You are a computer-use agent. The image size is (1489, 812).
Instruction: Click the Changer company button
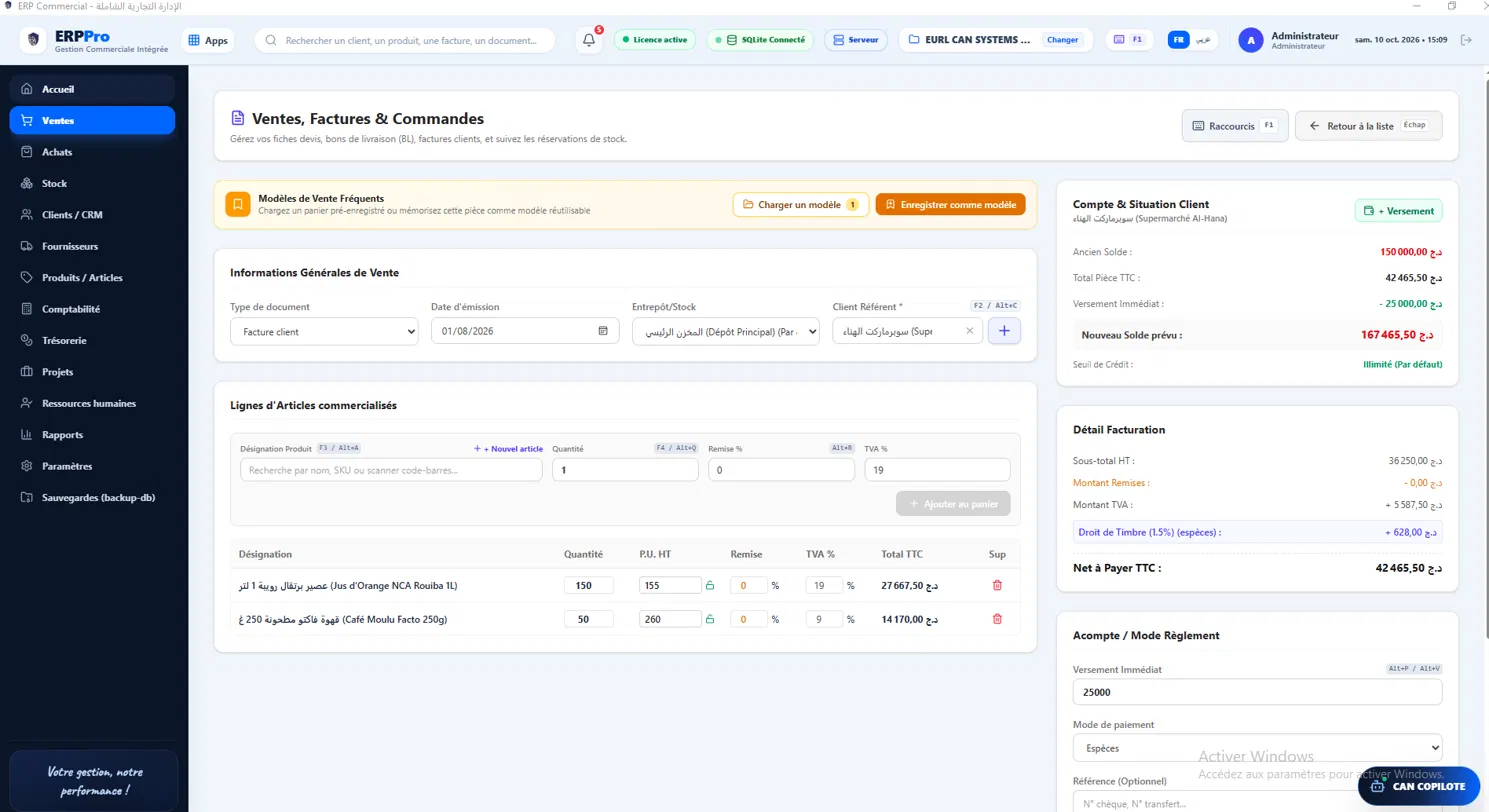[x=1062, y=40]
